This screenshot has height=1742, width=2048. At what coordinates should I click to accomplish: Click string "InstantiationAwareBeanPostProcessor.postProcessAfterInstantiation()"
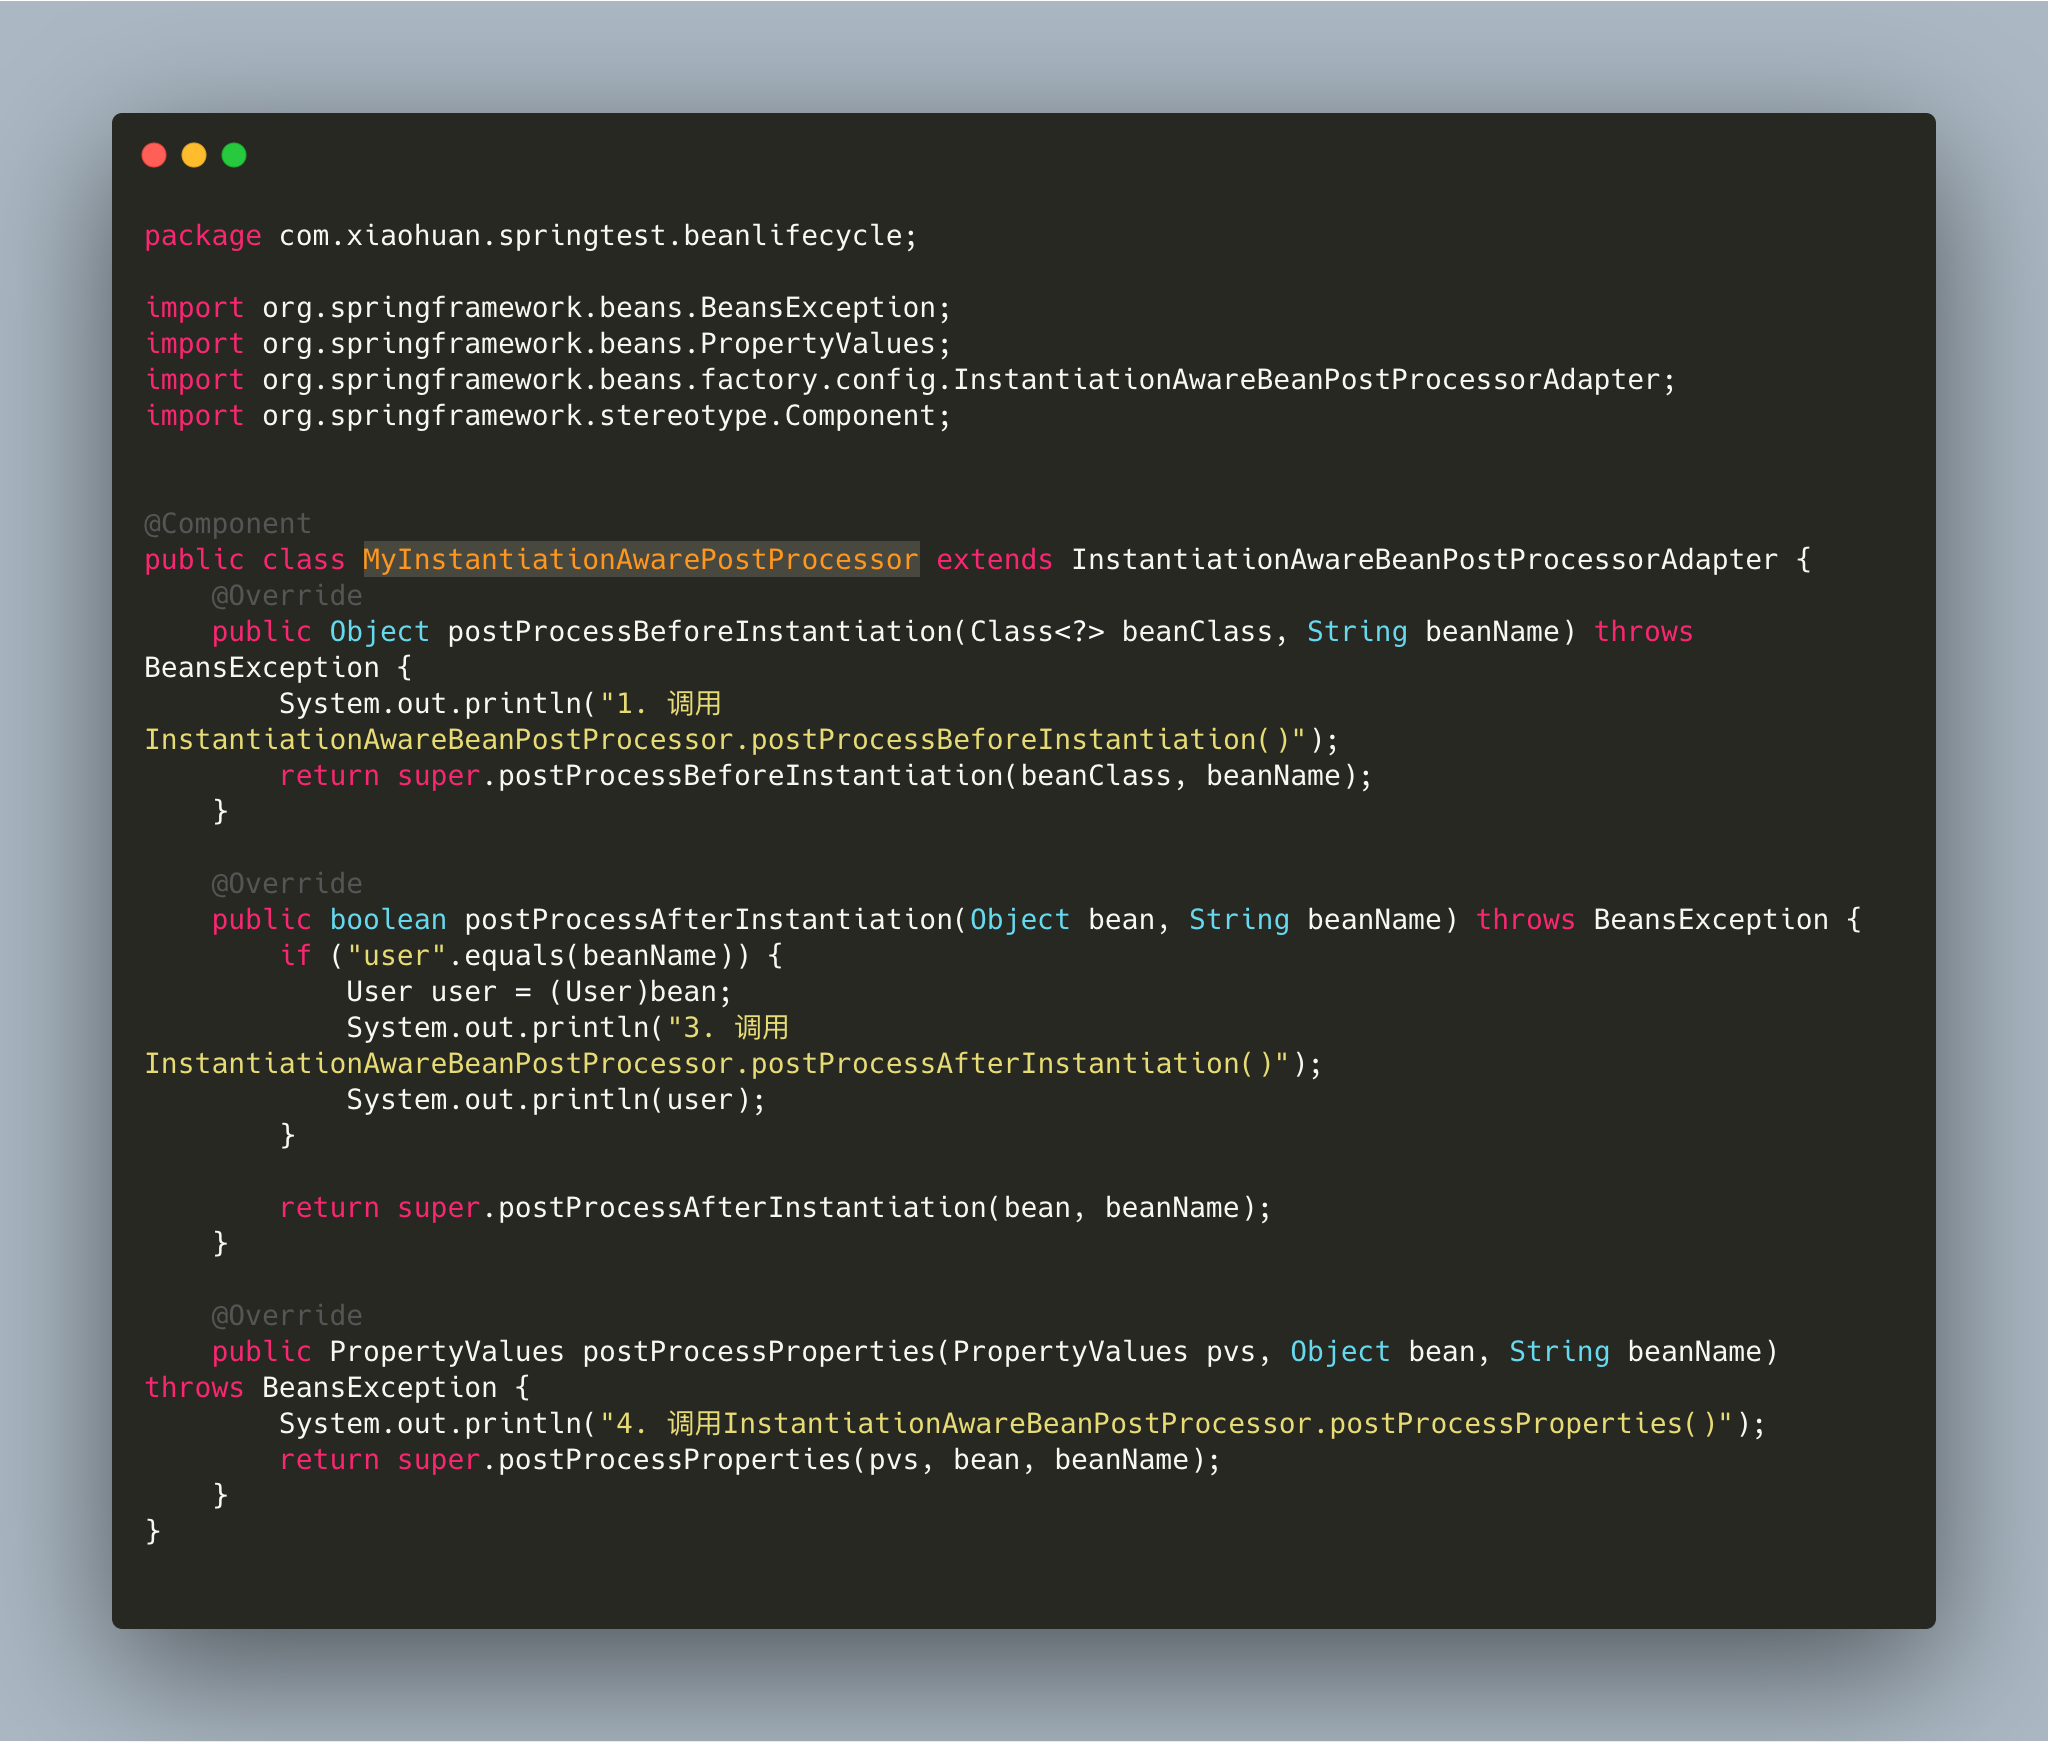point(717,1064)
